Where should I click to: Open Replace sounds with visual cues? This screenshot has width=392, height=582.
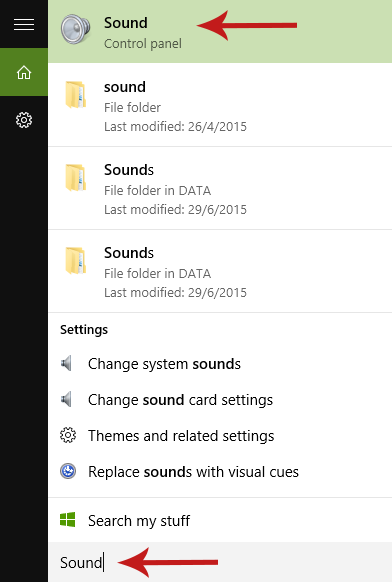[x=220, y=472]
